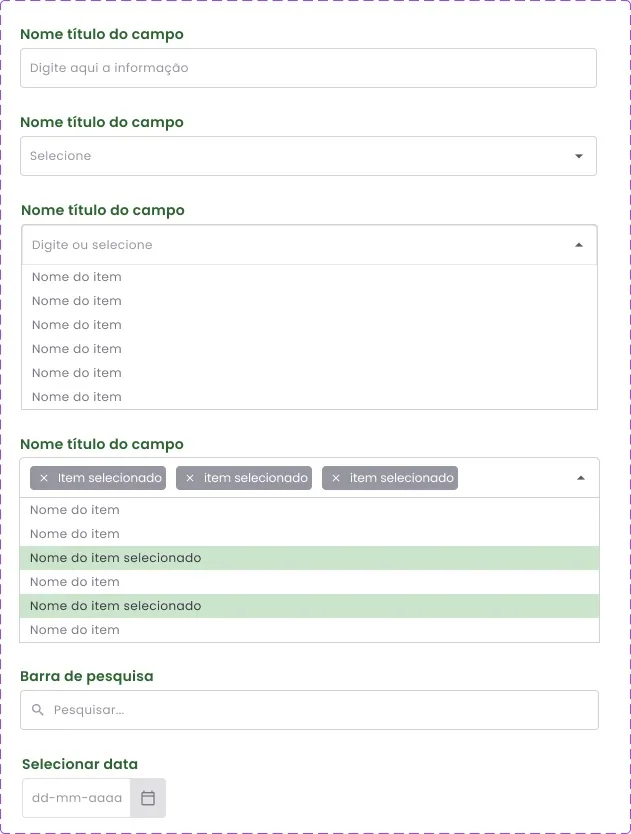631x834 pixels.
Task: Remove the capitalized 'Item selecionado' chip
Action: (x=44, y=478)
